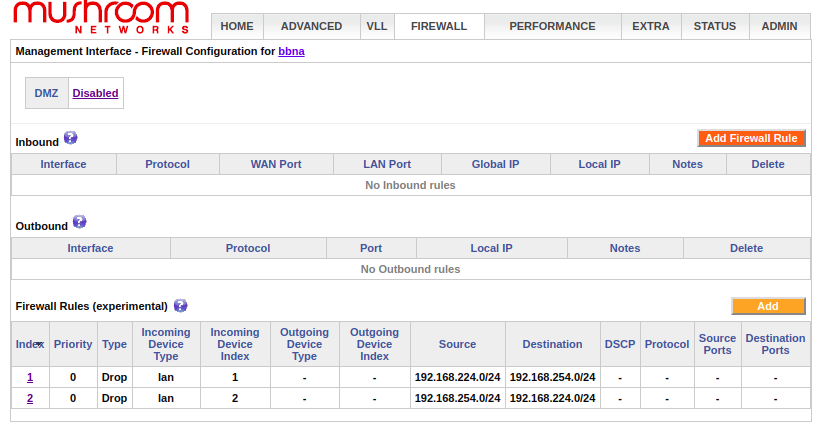
Task: Open the Firewall Rules help icon
Action: point(180,306)
